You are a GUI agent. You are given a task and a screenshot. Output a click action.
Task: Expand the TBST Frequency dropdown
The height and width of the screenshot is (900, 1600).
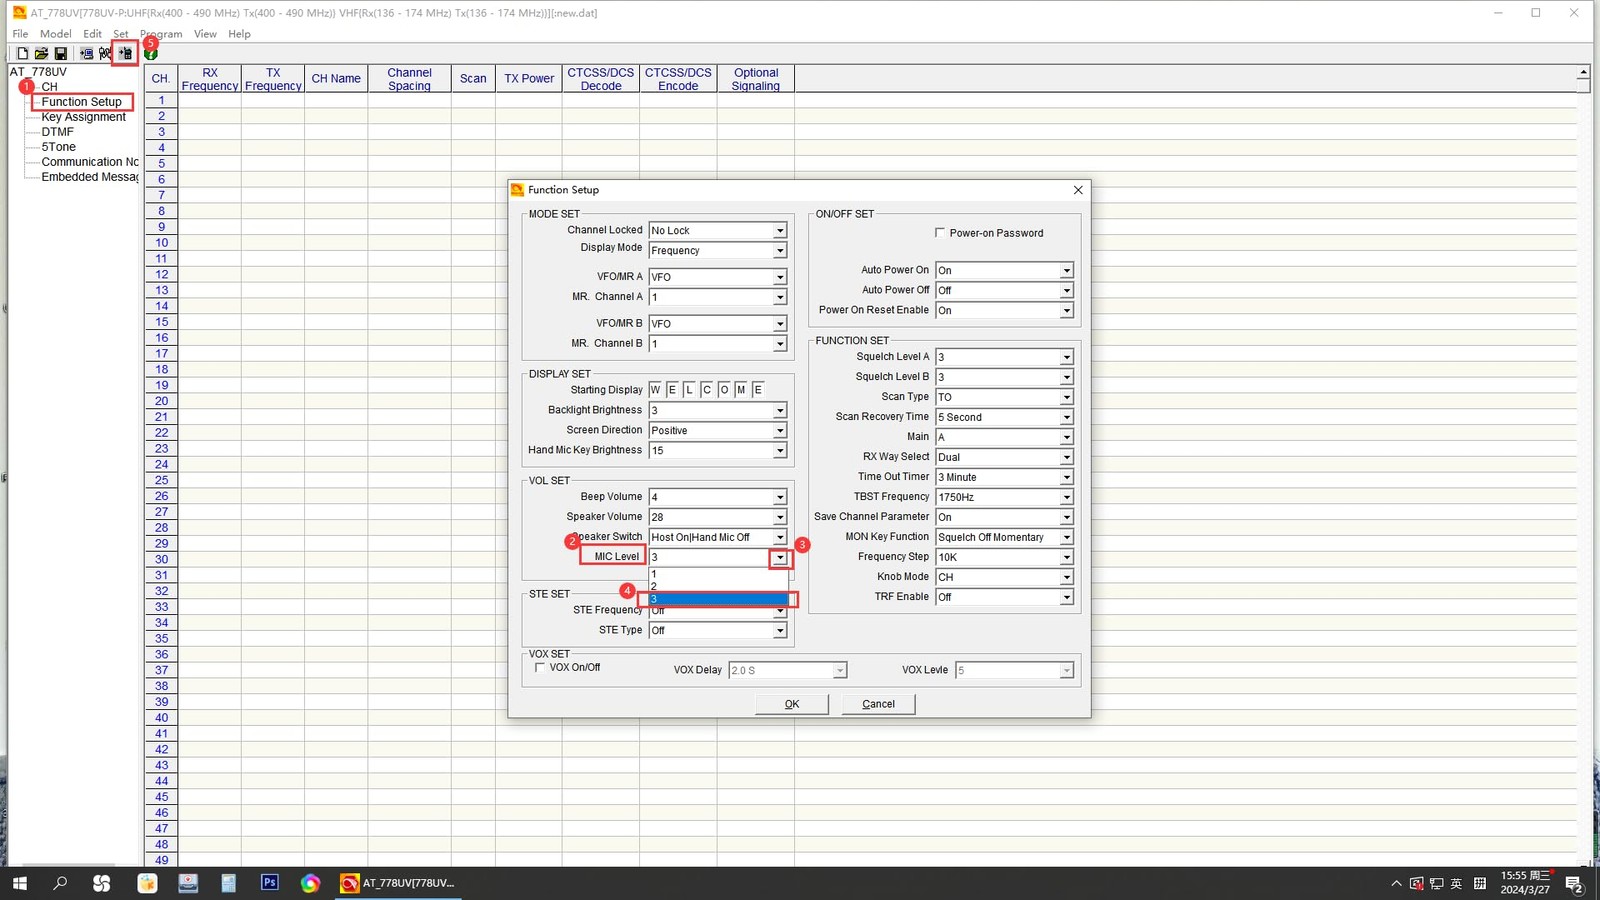1066,498
